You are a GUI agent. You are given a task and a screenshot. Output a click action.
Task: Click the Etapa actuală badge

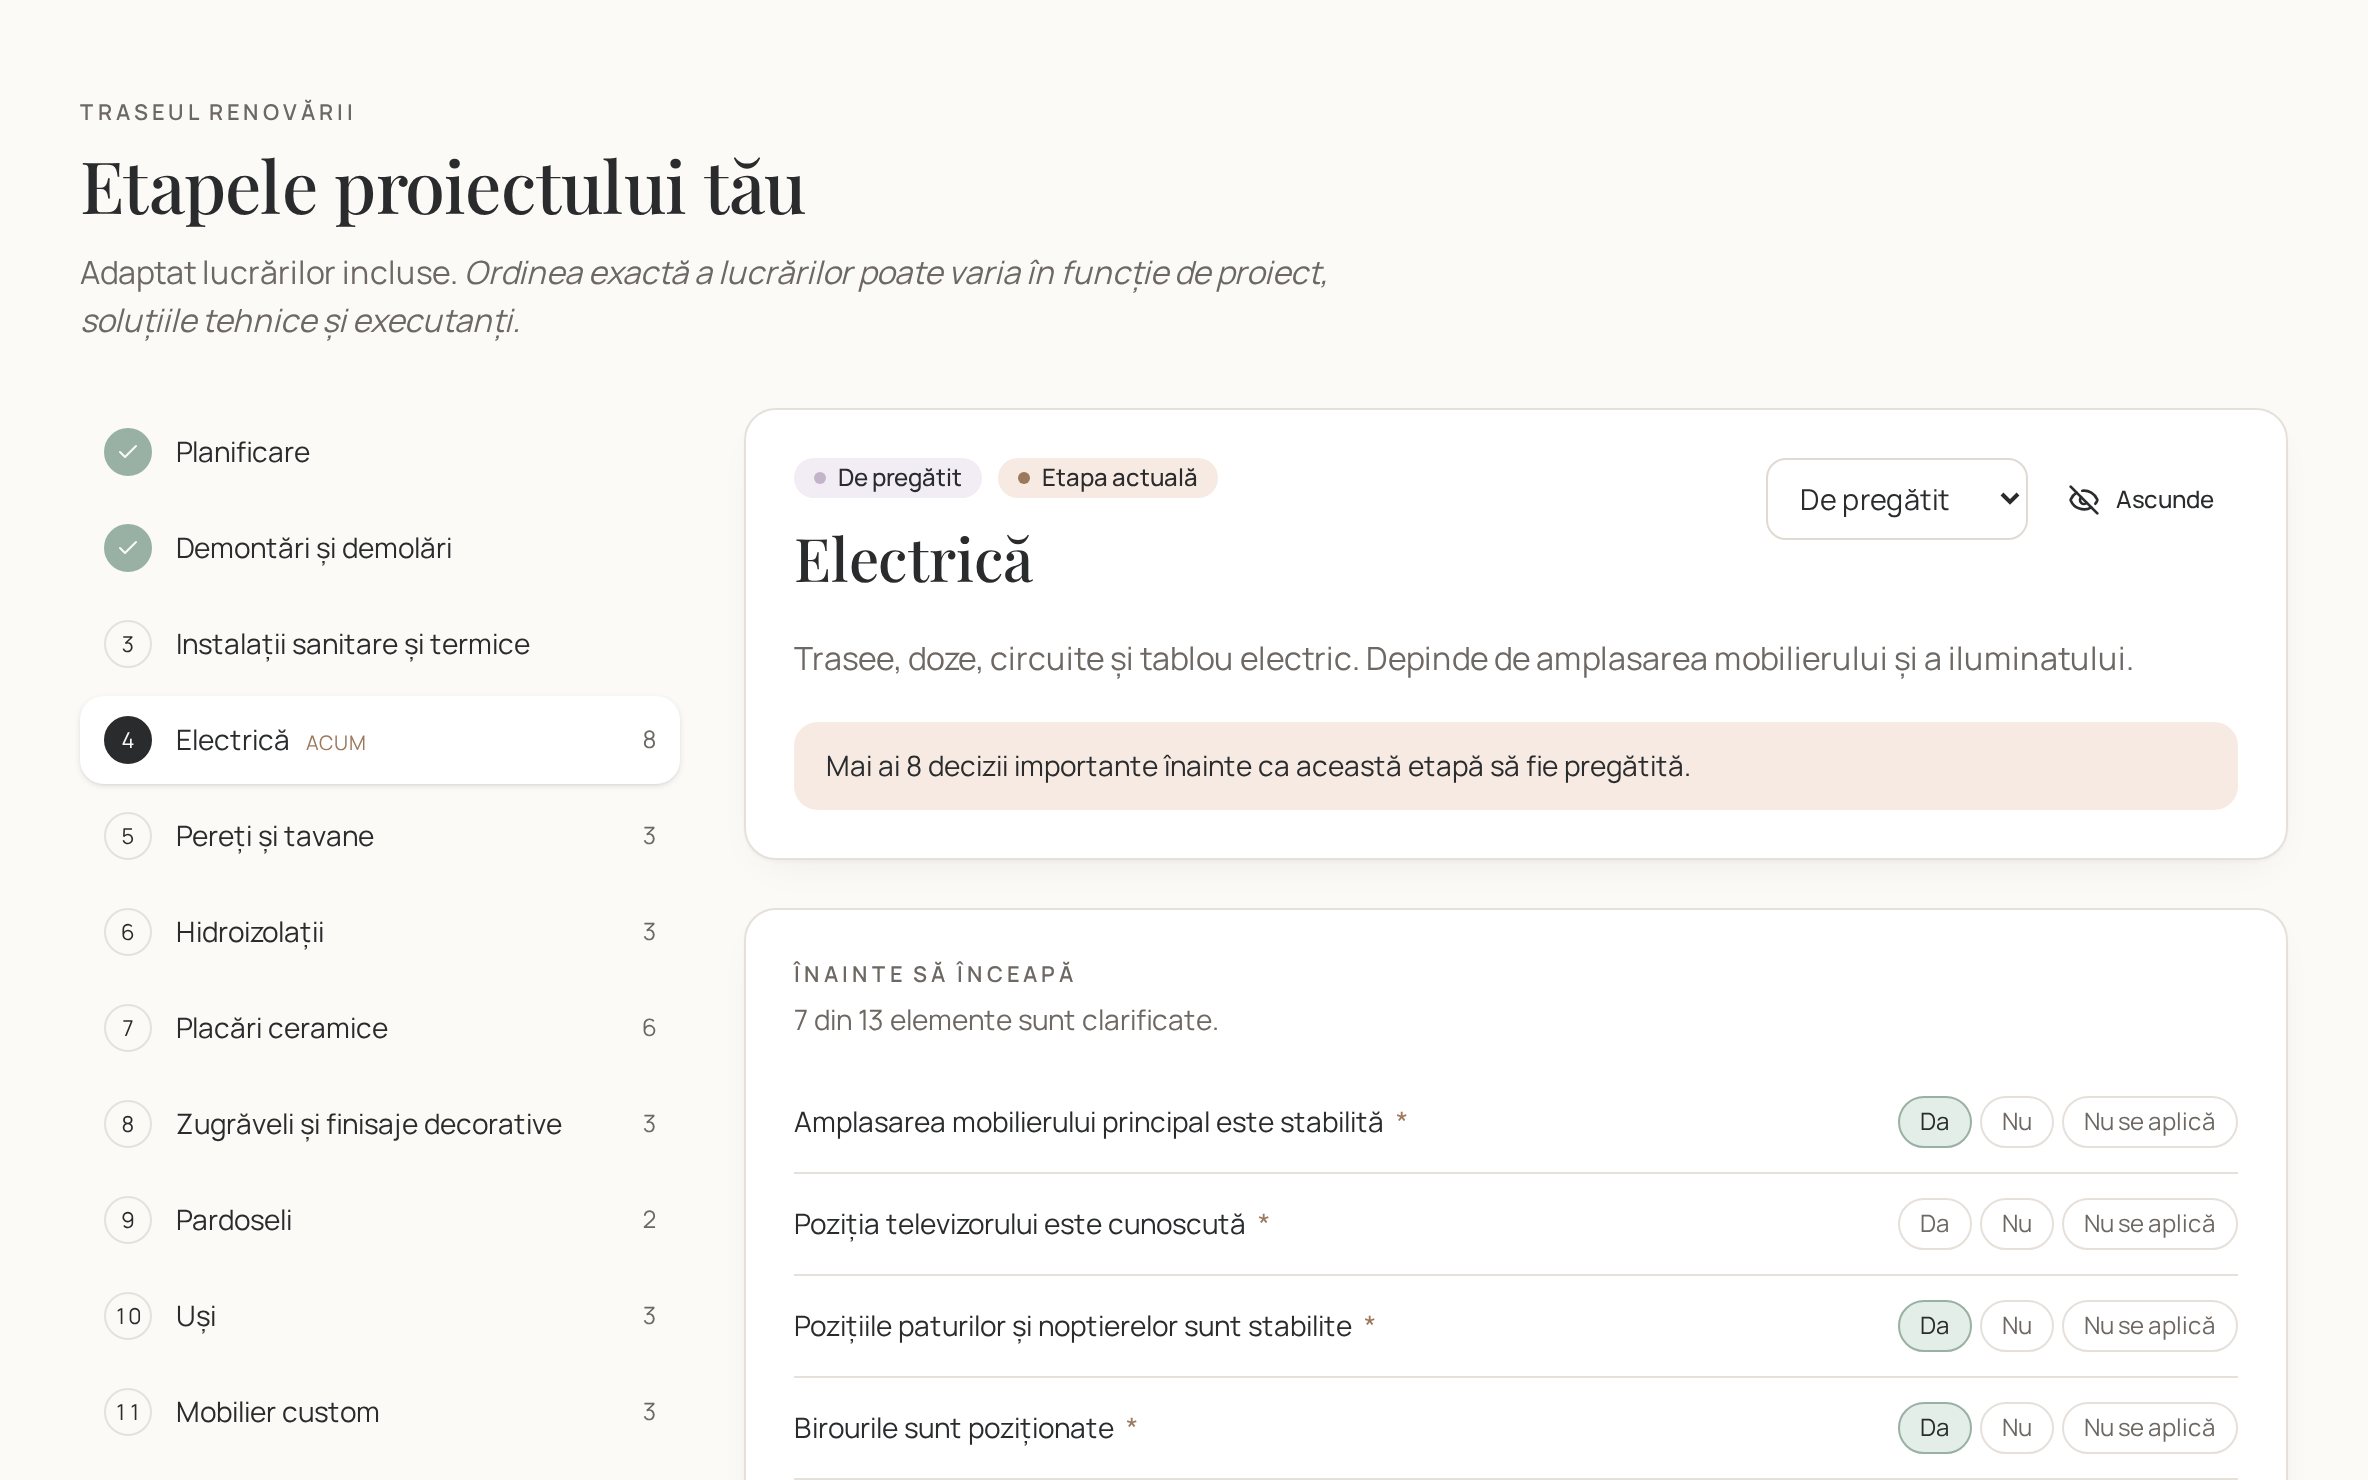(1107, 478)
